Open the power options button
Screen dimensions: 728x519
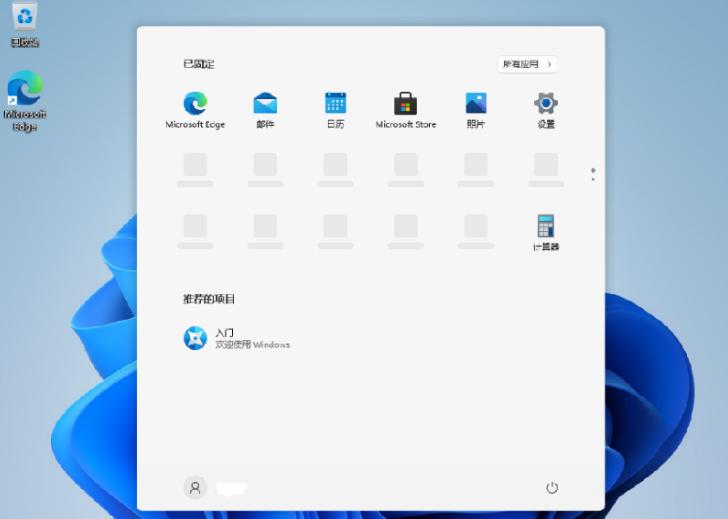click(x=552, y=488)
